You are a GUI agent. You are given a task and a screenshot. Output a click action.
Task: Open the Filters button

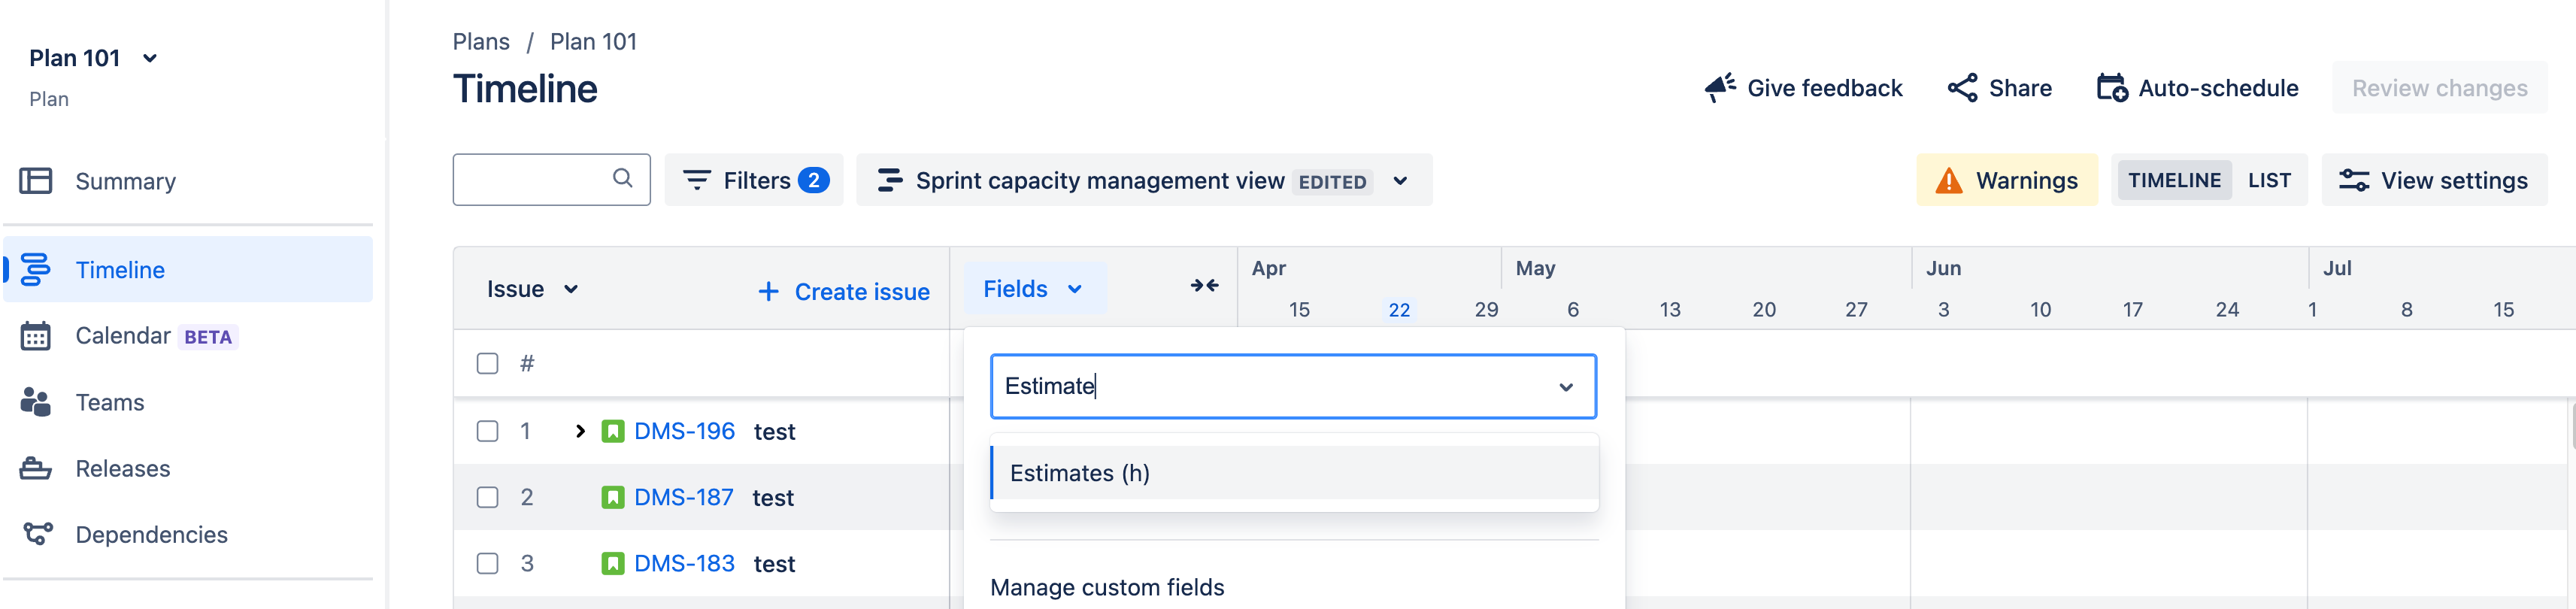click(x=754, y=181)
